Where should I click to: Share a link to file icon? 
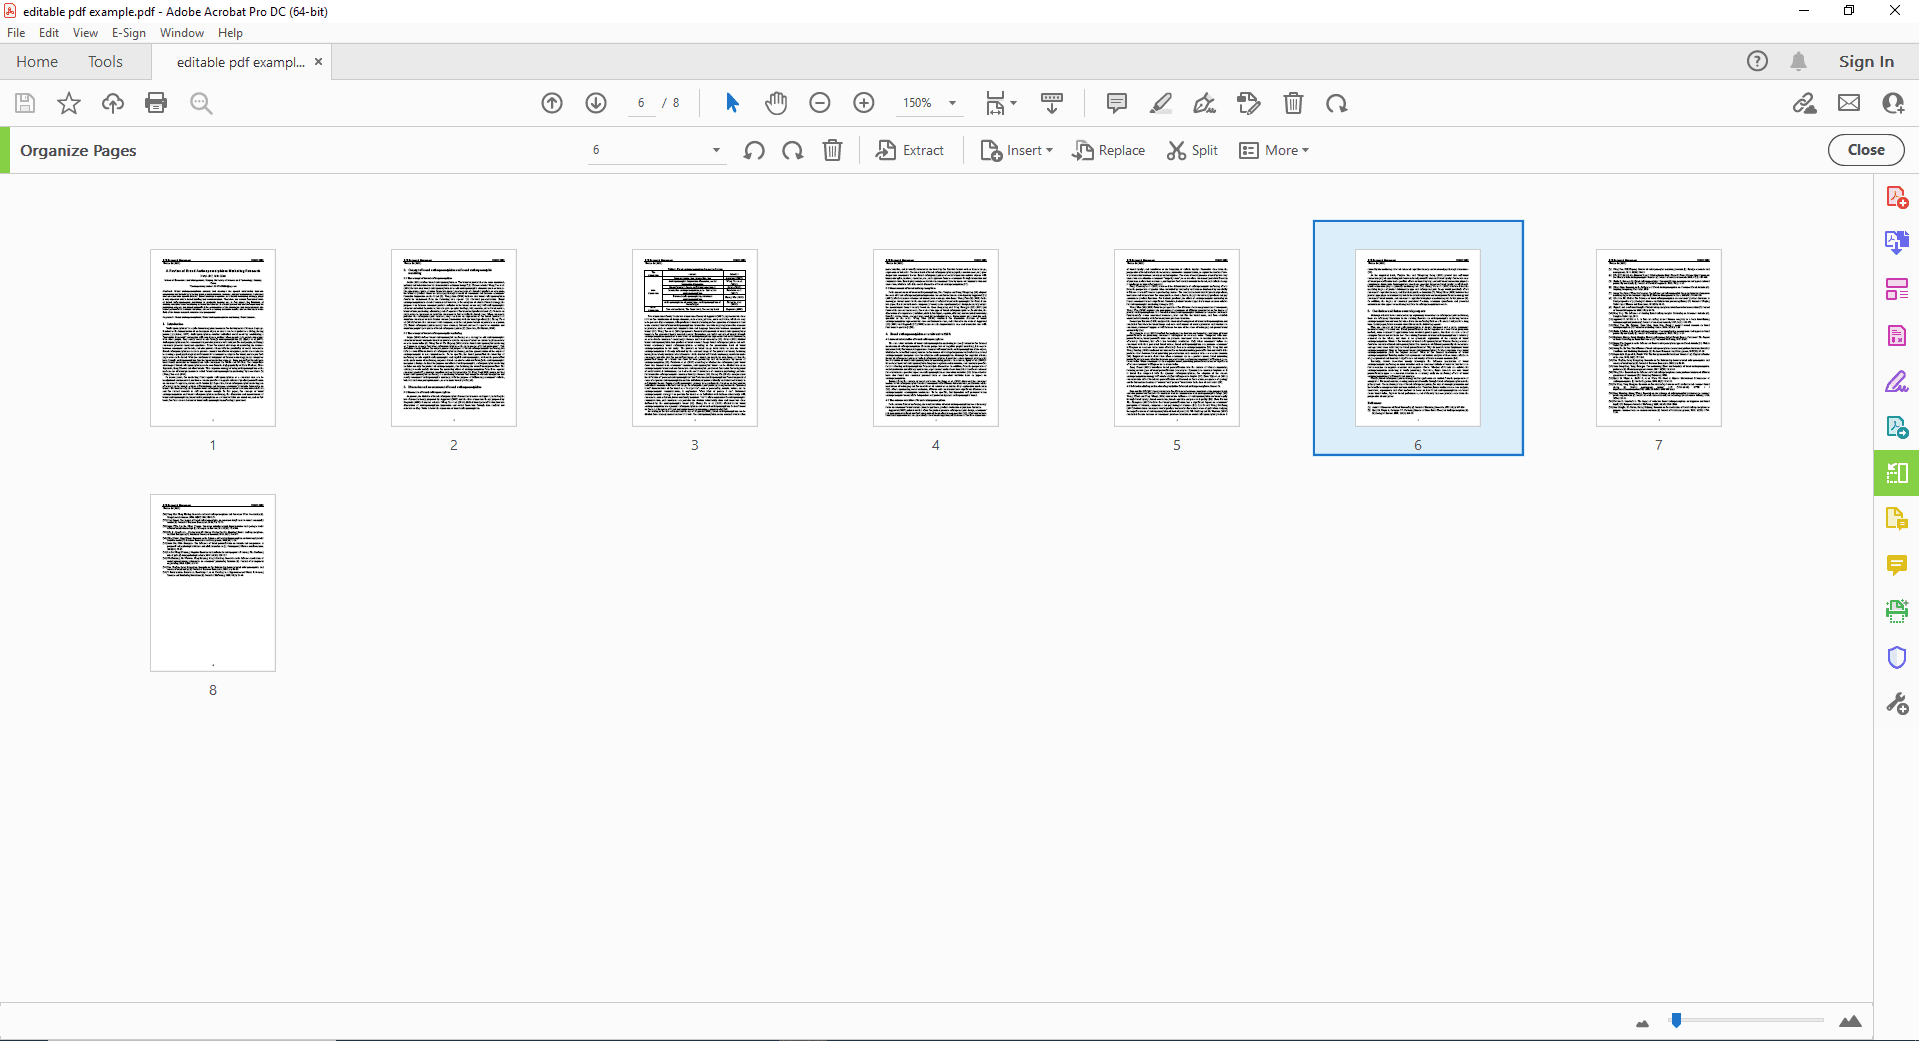pyautogui.click(x=1805, y=103)
